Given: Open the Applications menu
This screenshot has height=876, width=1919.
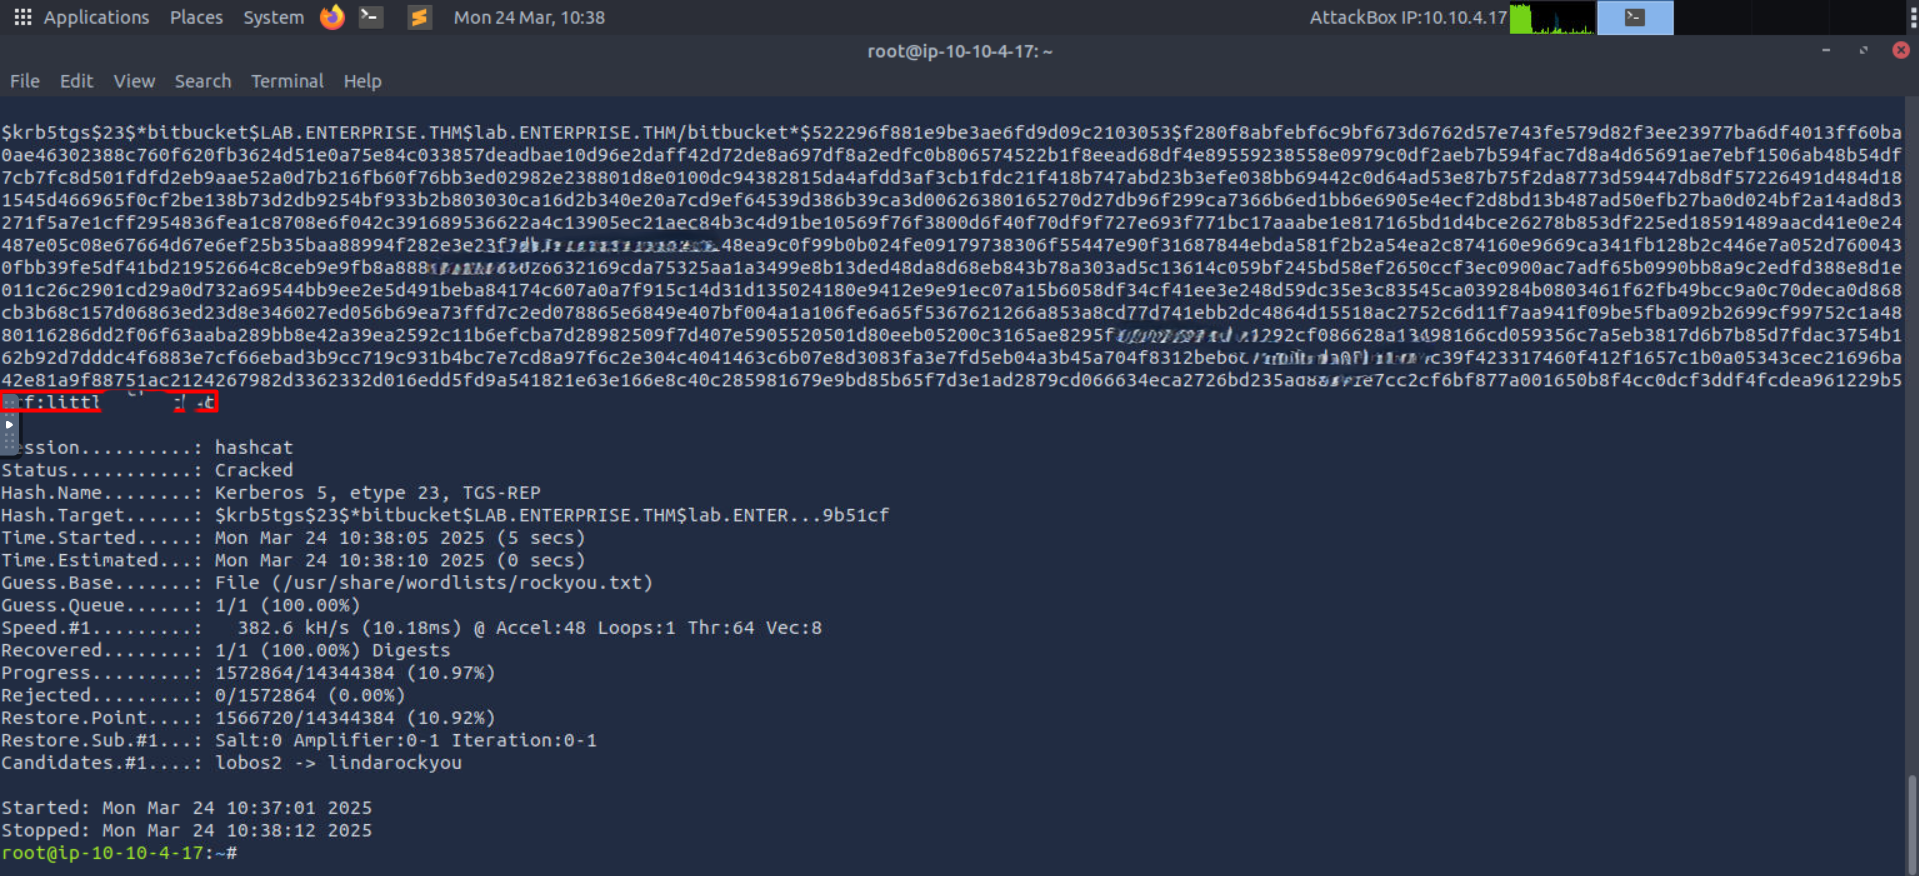Looking at the screenshot, I should (96, 17).
